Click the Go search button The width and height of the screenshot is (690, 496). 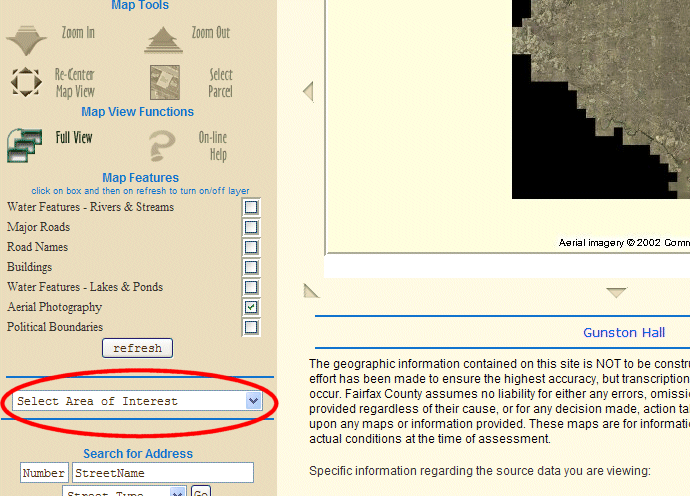[201, 491]
